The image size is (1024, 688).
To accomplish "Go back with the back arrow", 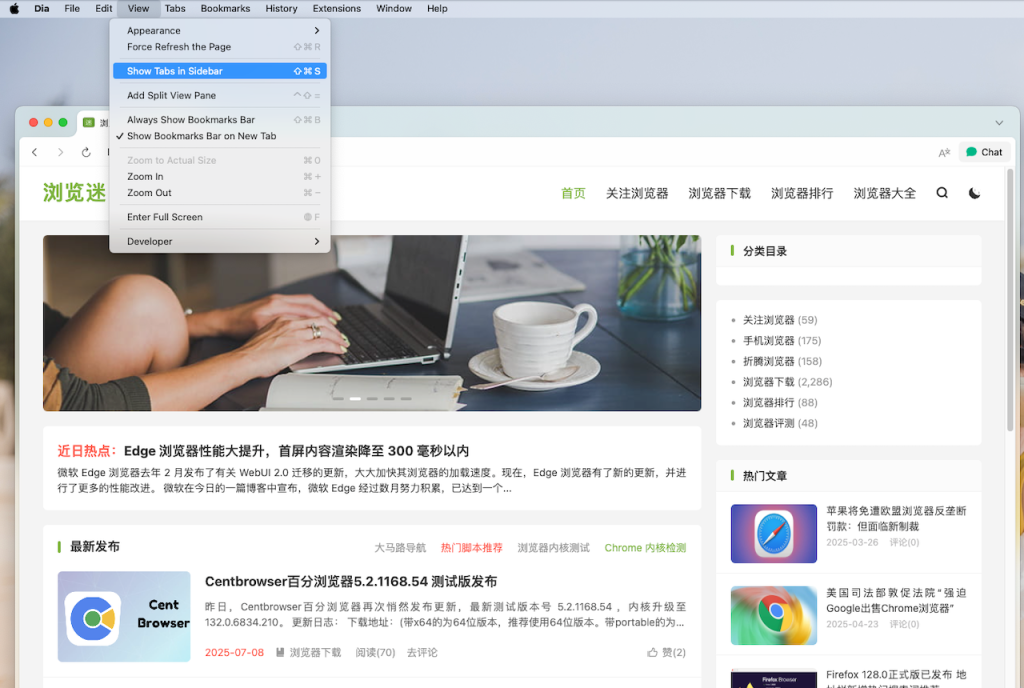I will click(x=35, y=152).
